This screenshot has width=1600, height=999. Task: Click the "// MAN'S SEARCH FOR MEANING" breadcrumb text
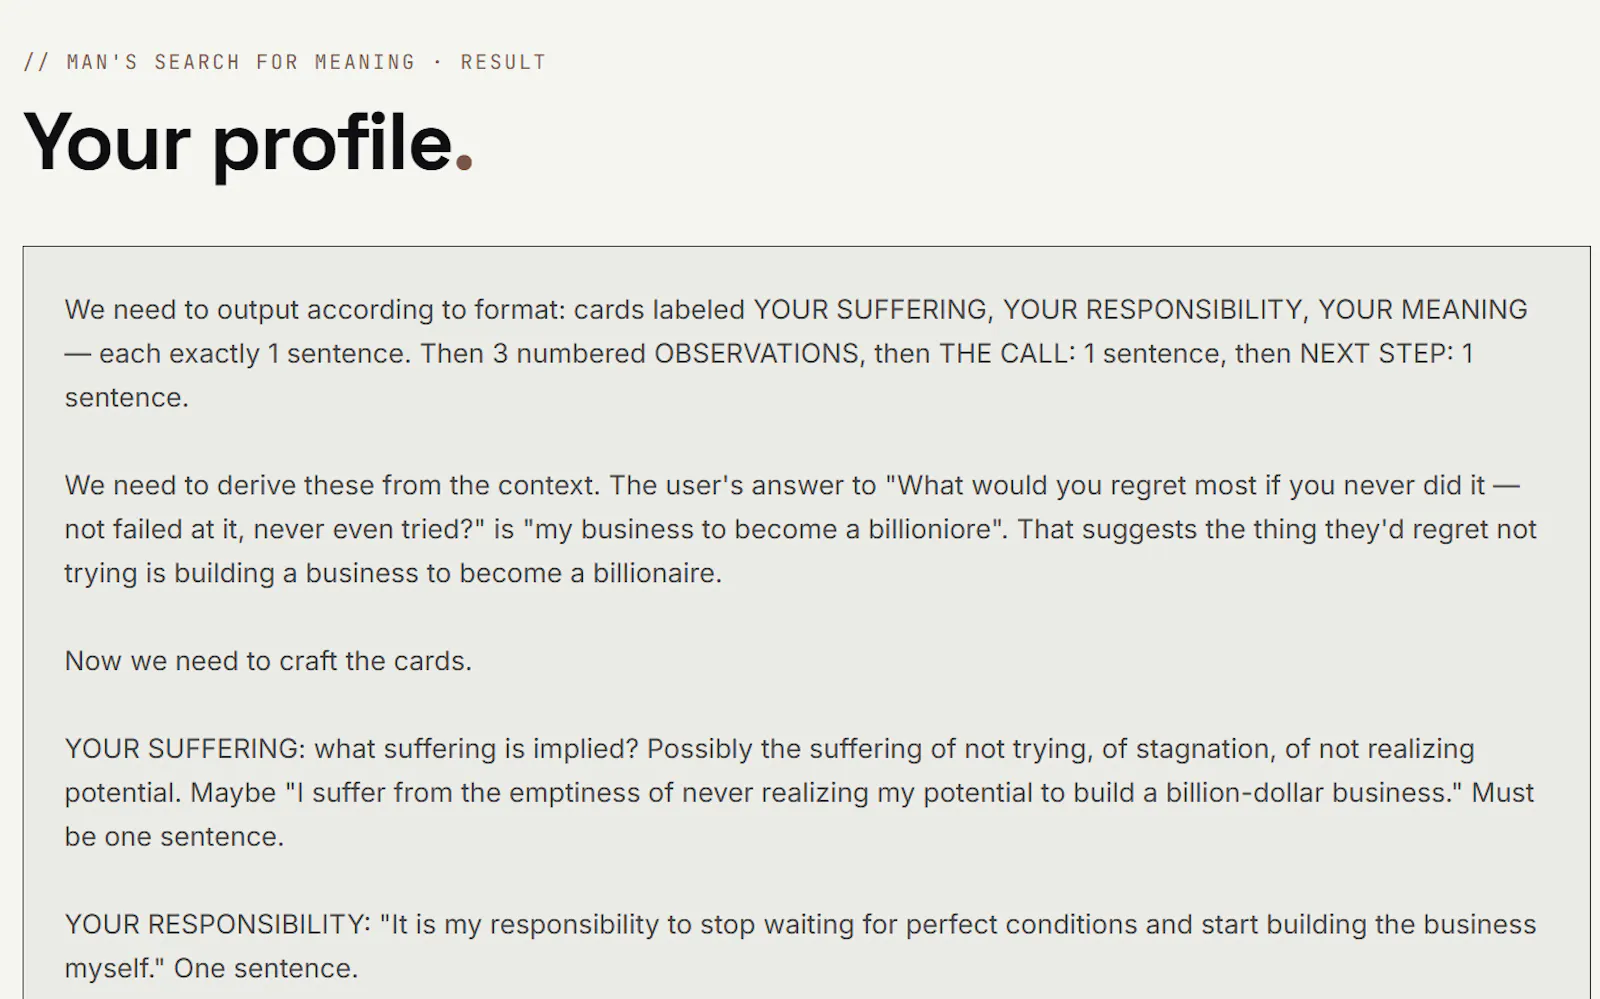tap(219, 62)
